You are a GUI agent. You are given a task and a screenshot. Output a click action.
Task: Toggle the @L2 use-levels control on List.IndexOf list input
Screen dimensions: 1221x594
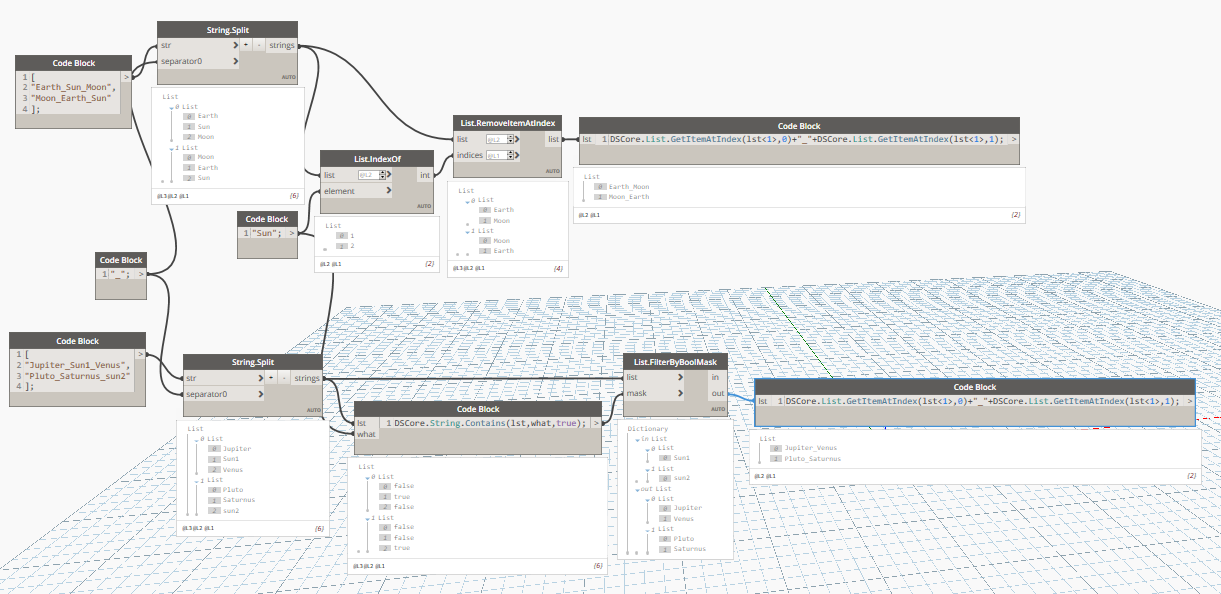click(x=368, y=175)
